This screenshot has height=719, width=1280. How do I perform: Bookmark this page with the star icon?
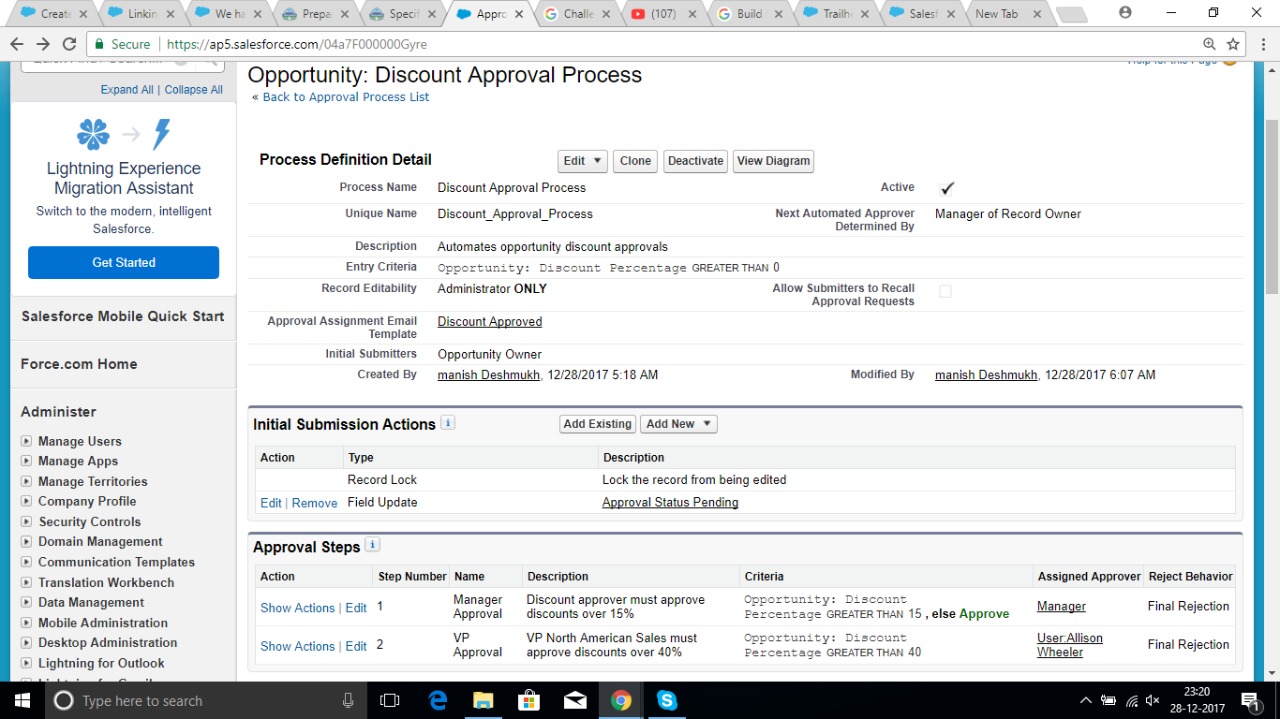[x=1233, y=44]
